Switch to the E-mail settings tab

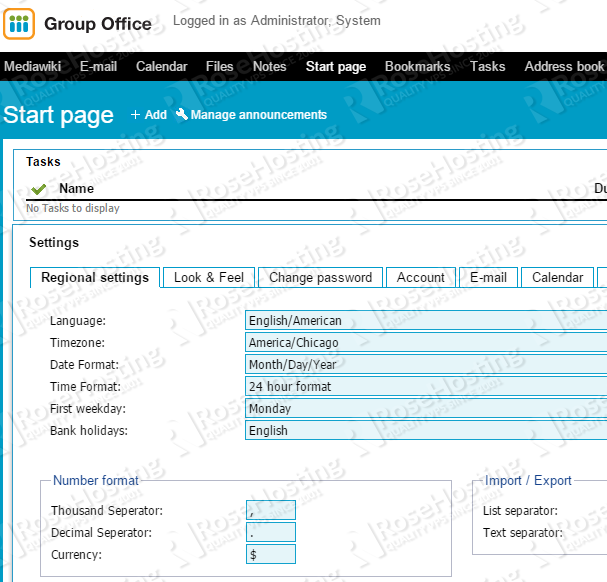pos(488,278)
